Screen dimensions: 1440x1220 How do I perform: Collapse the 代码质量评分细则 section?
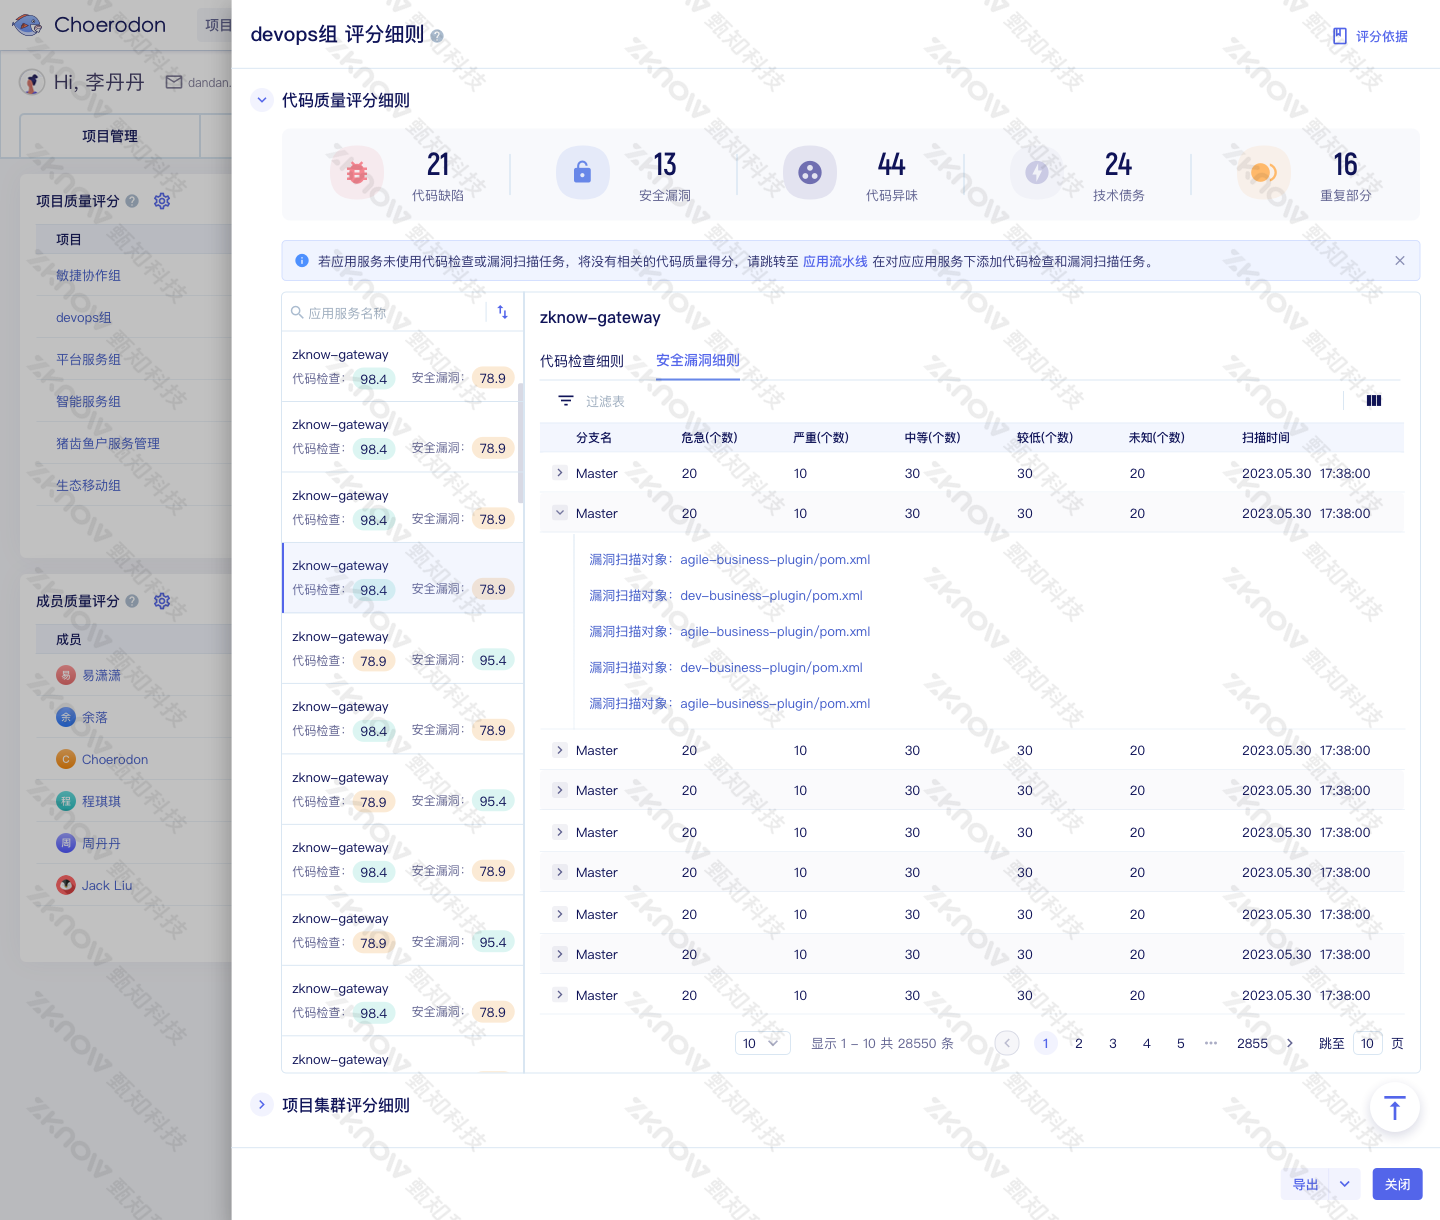pos(262,100)
